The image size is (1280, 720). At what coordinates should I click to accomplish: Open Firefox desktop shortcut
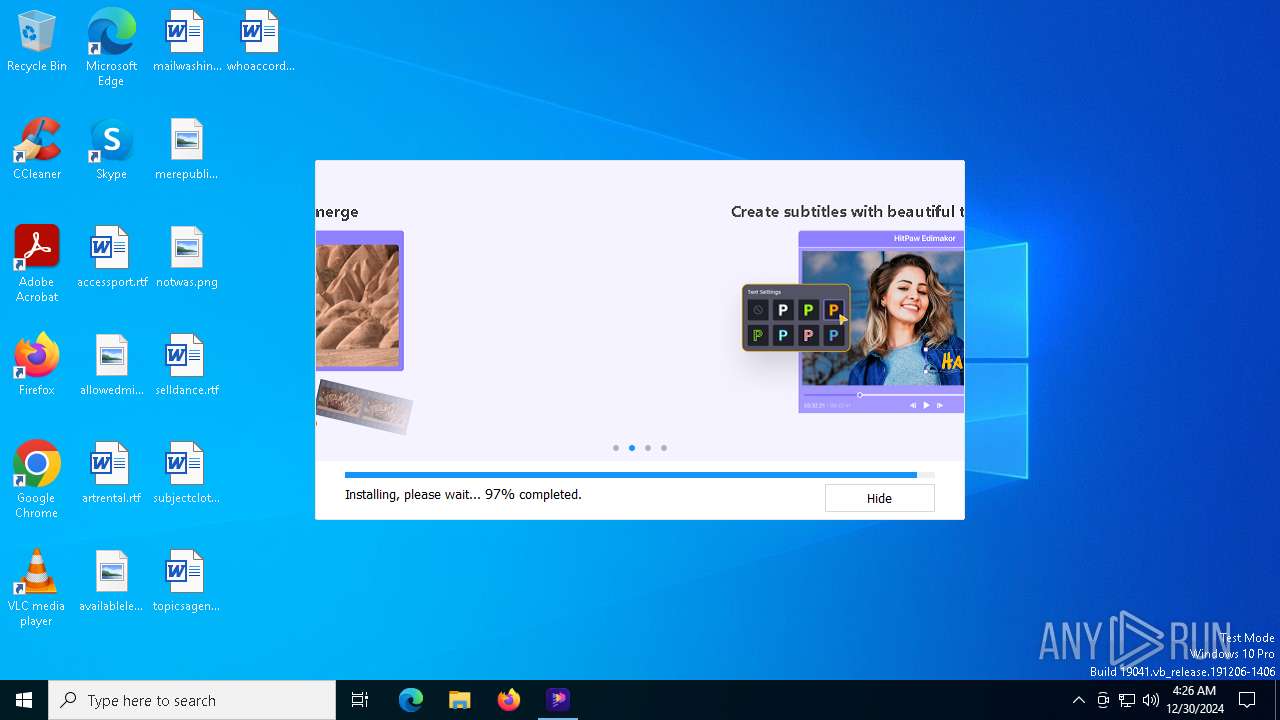pos(37,366)
